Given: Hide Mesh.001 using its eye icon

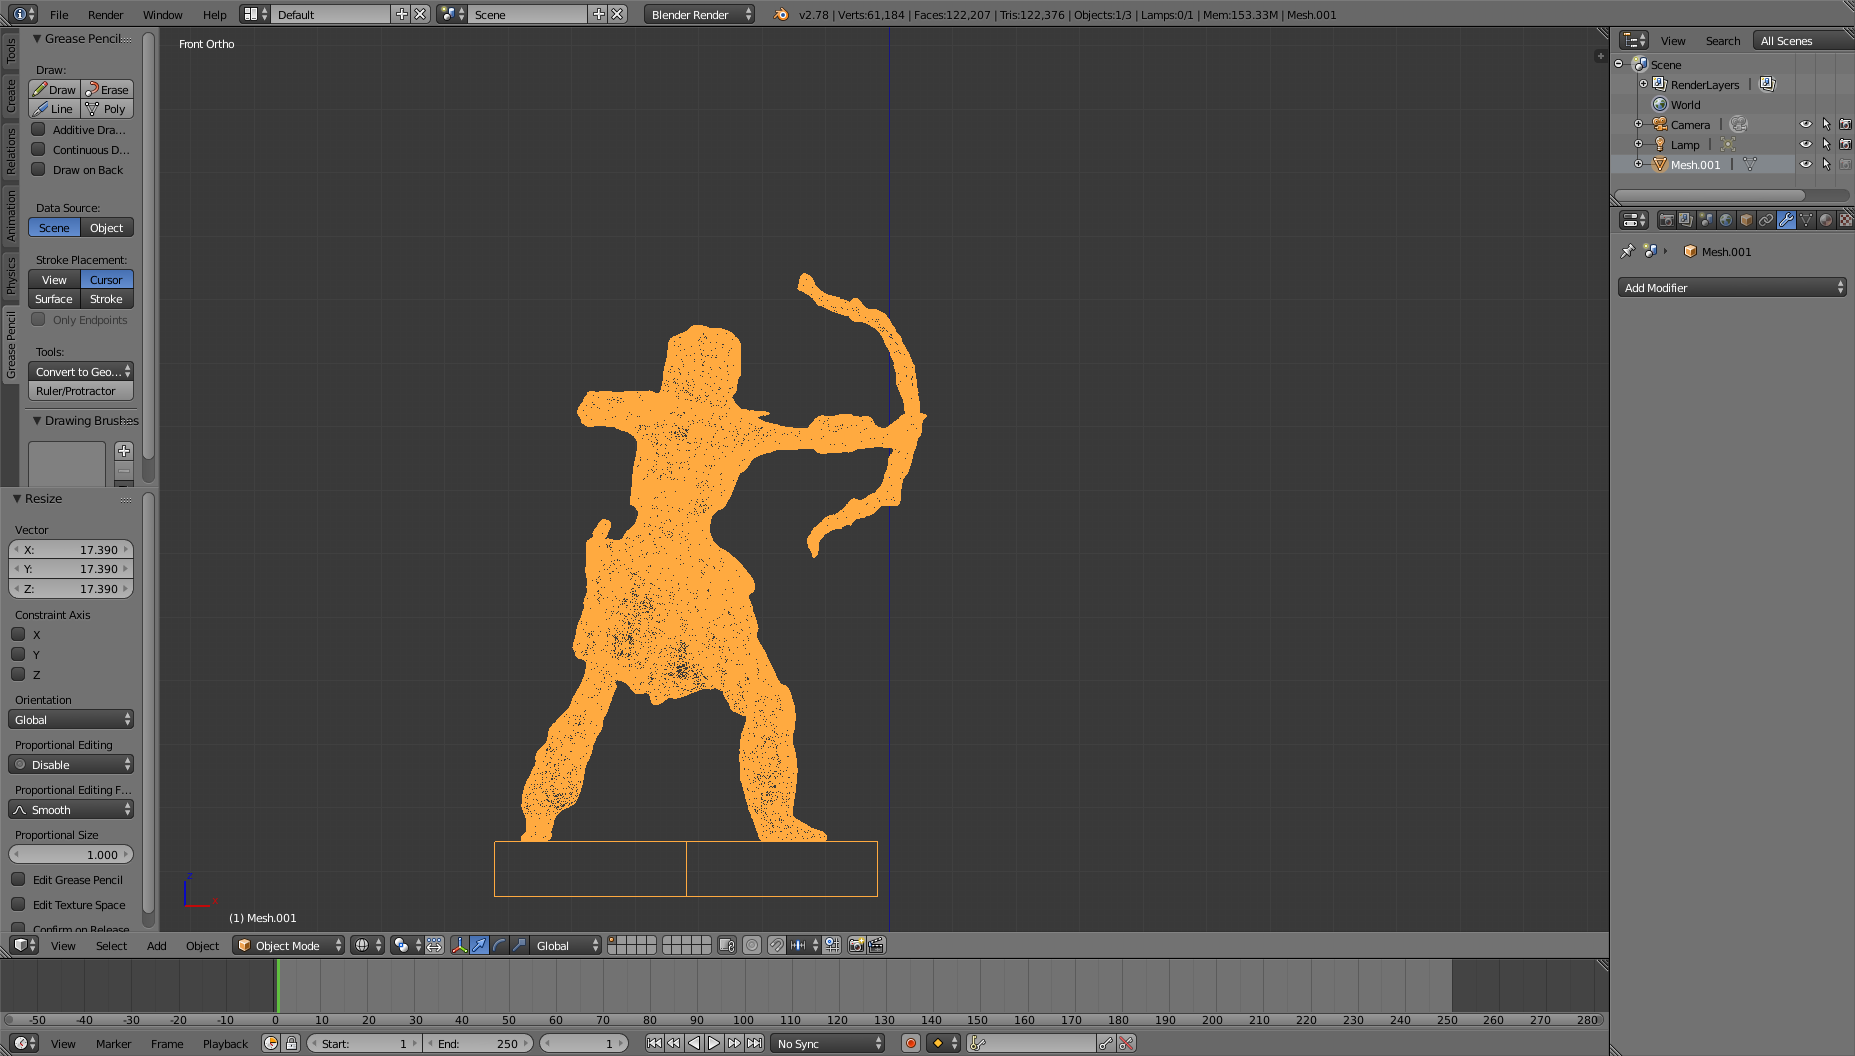Looking at the screenshot, I should pos(1806,164).
